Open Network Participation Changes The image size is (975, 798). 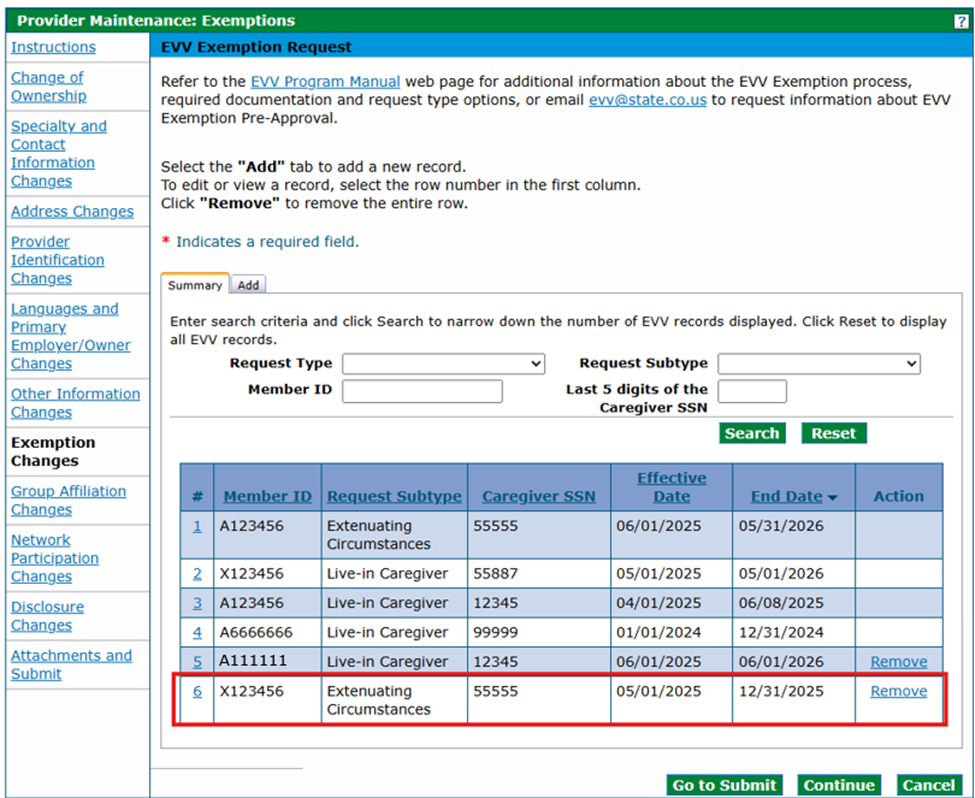point(55,558)
